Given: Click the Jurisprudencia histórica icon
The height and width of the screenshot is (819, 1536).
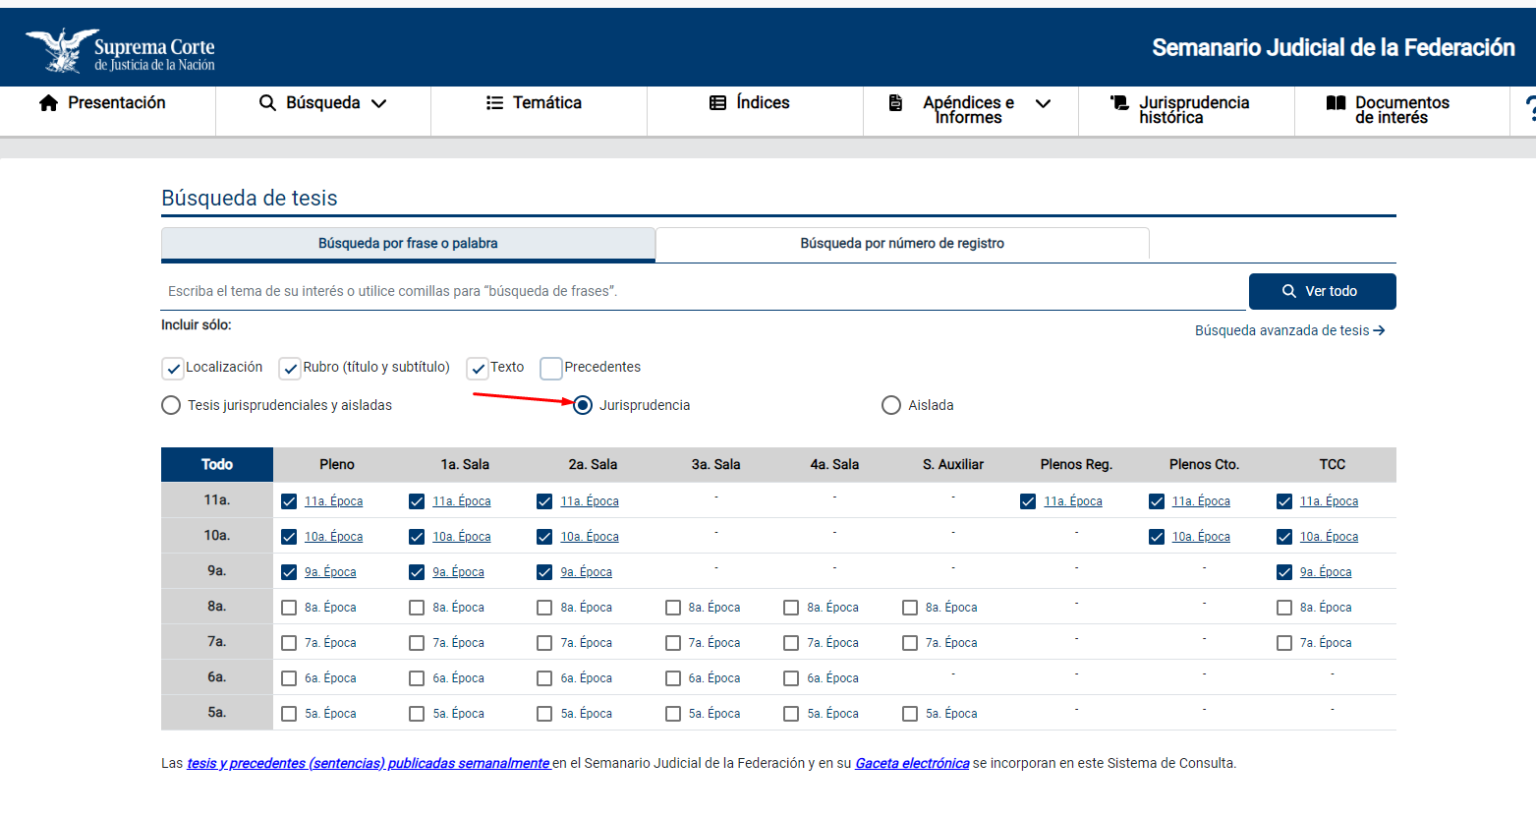Looking at the screenshot, I should click(1119, 103).
